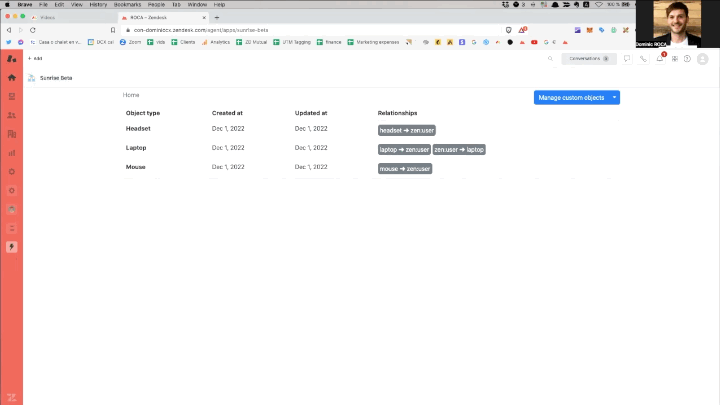Click the notifications bell icon

click(659, 59)
